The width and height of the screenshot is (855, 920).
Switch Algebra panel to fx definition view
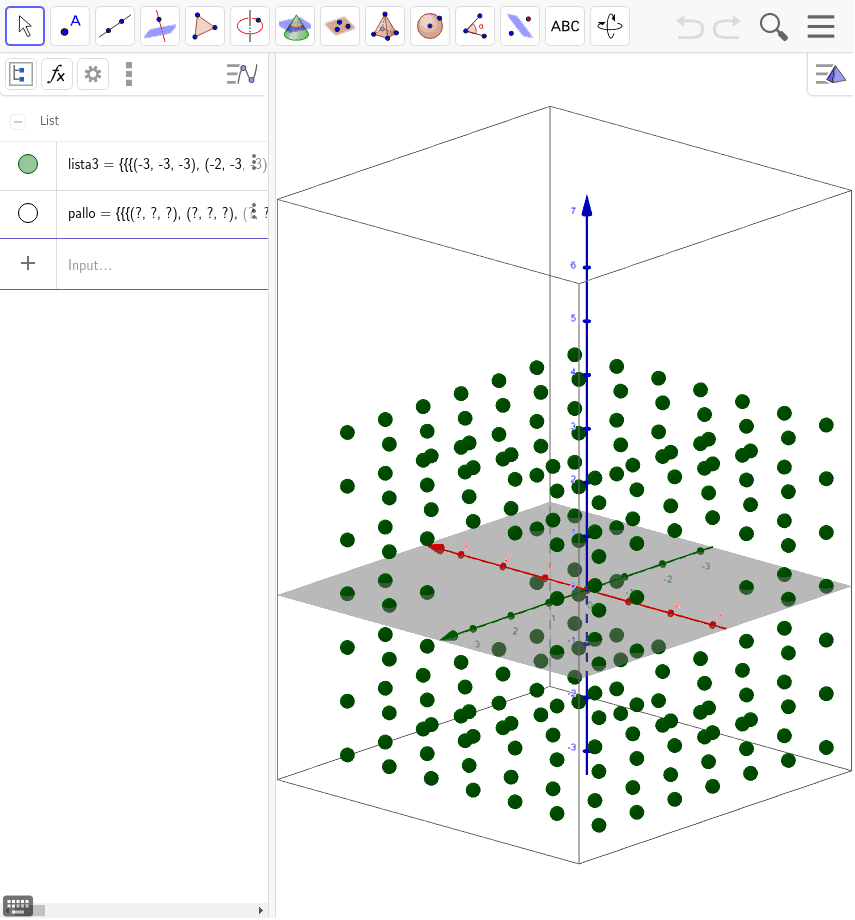(57, 73)
